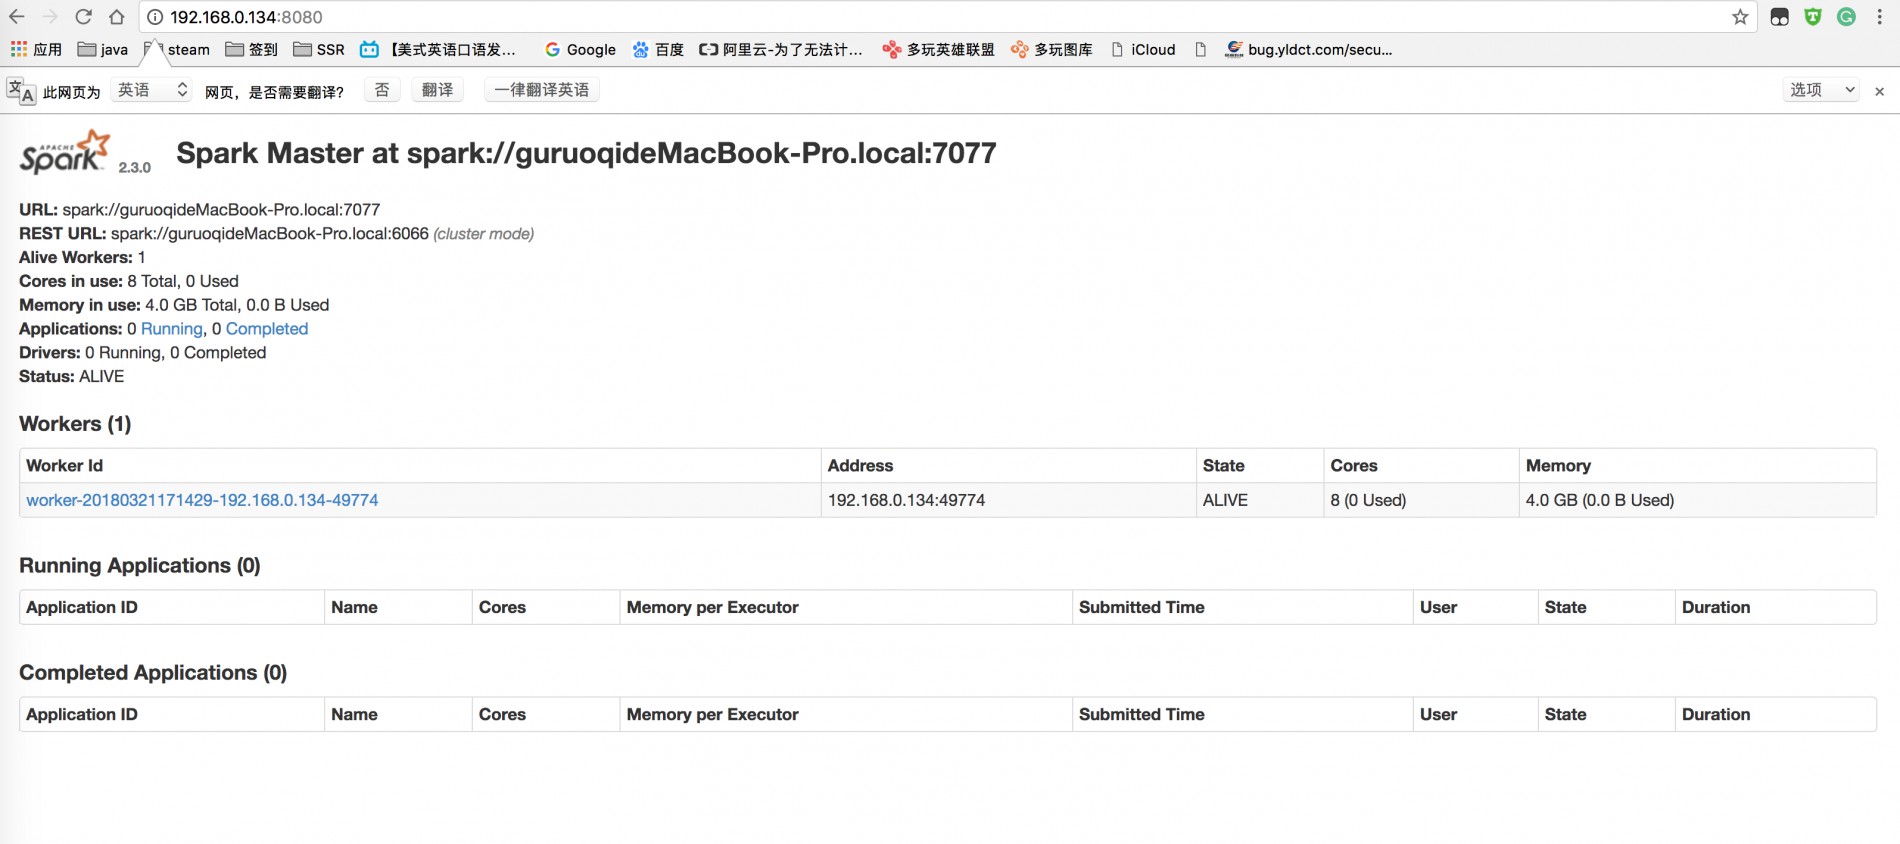
Task: Open the green shield extension
Action: [1813, 17]
